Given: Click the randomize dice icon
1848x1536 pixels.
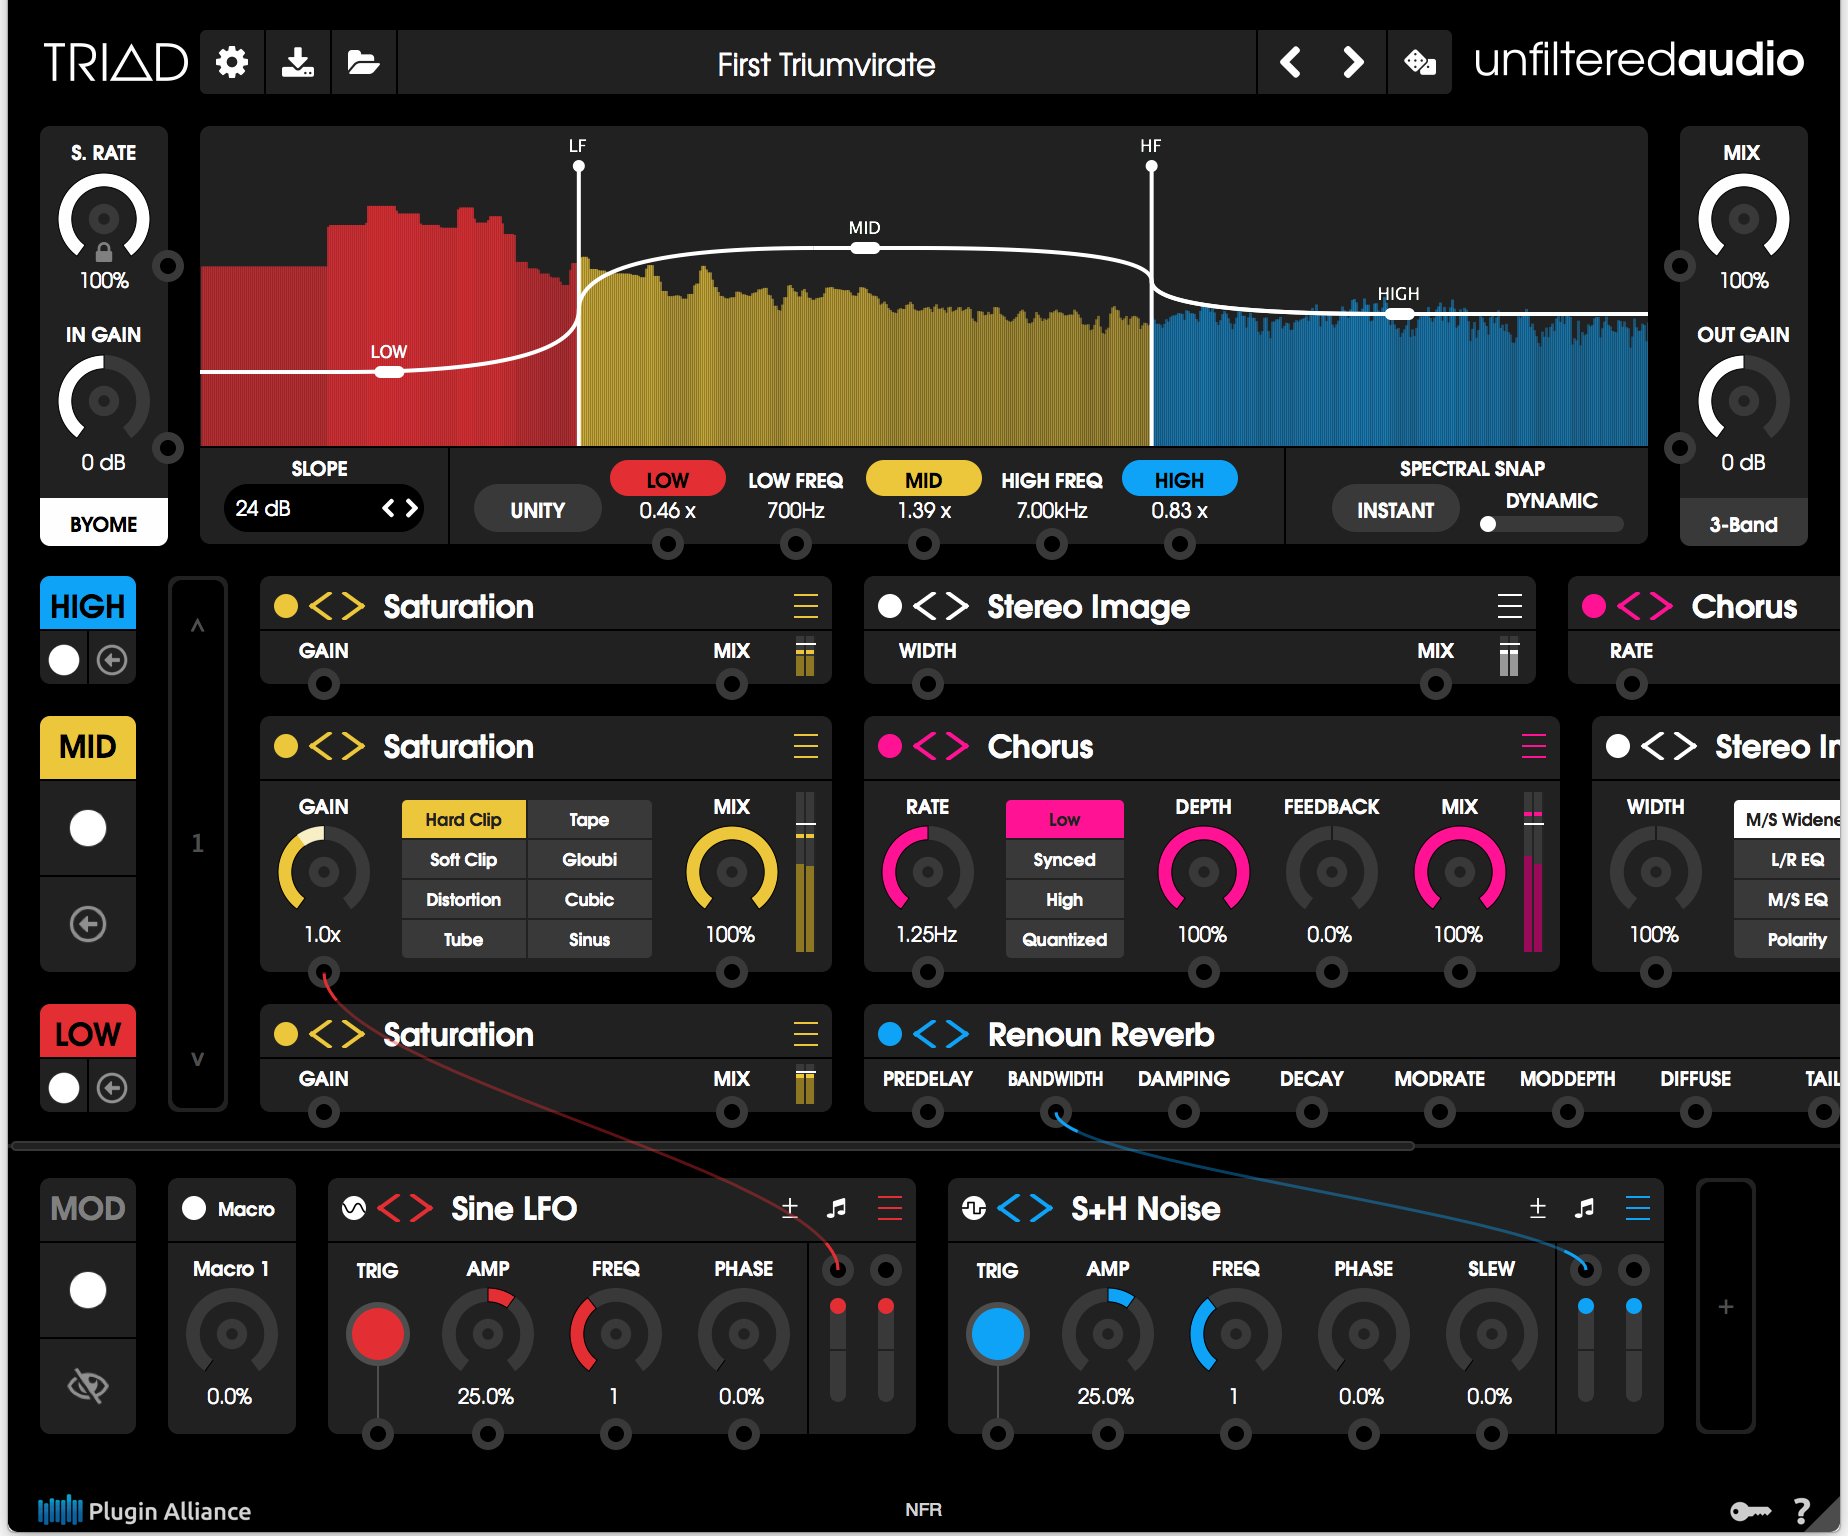Looking at the screenshot, I should click(1420, 63).
